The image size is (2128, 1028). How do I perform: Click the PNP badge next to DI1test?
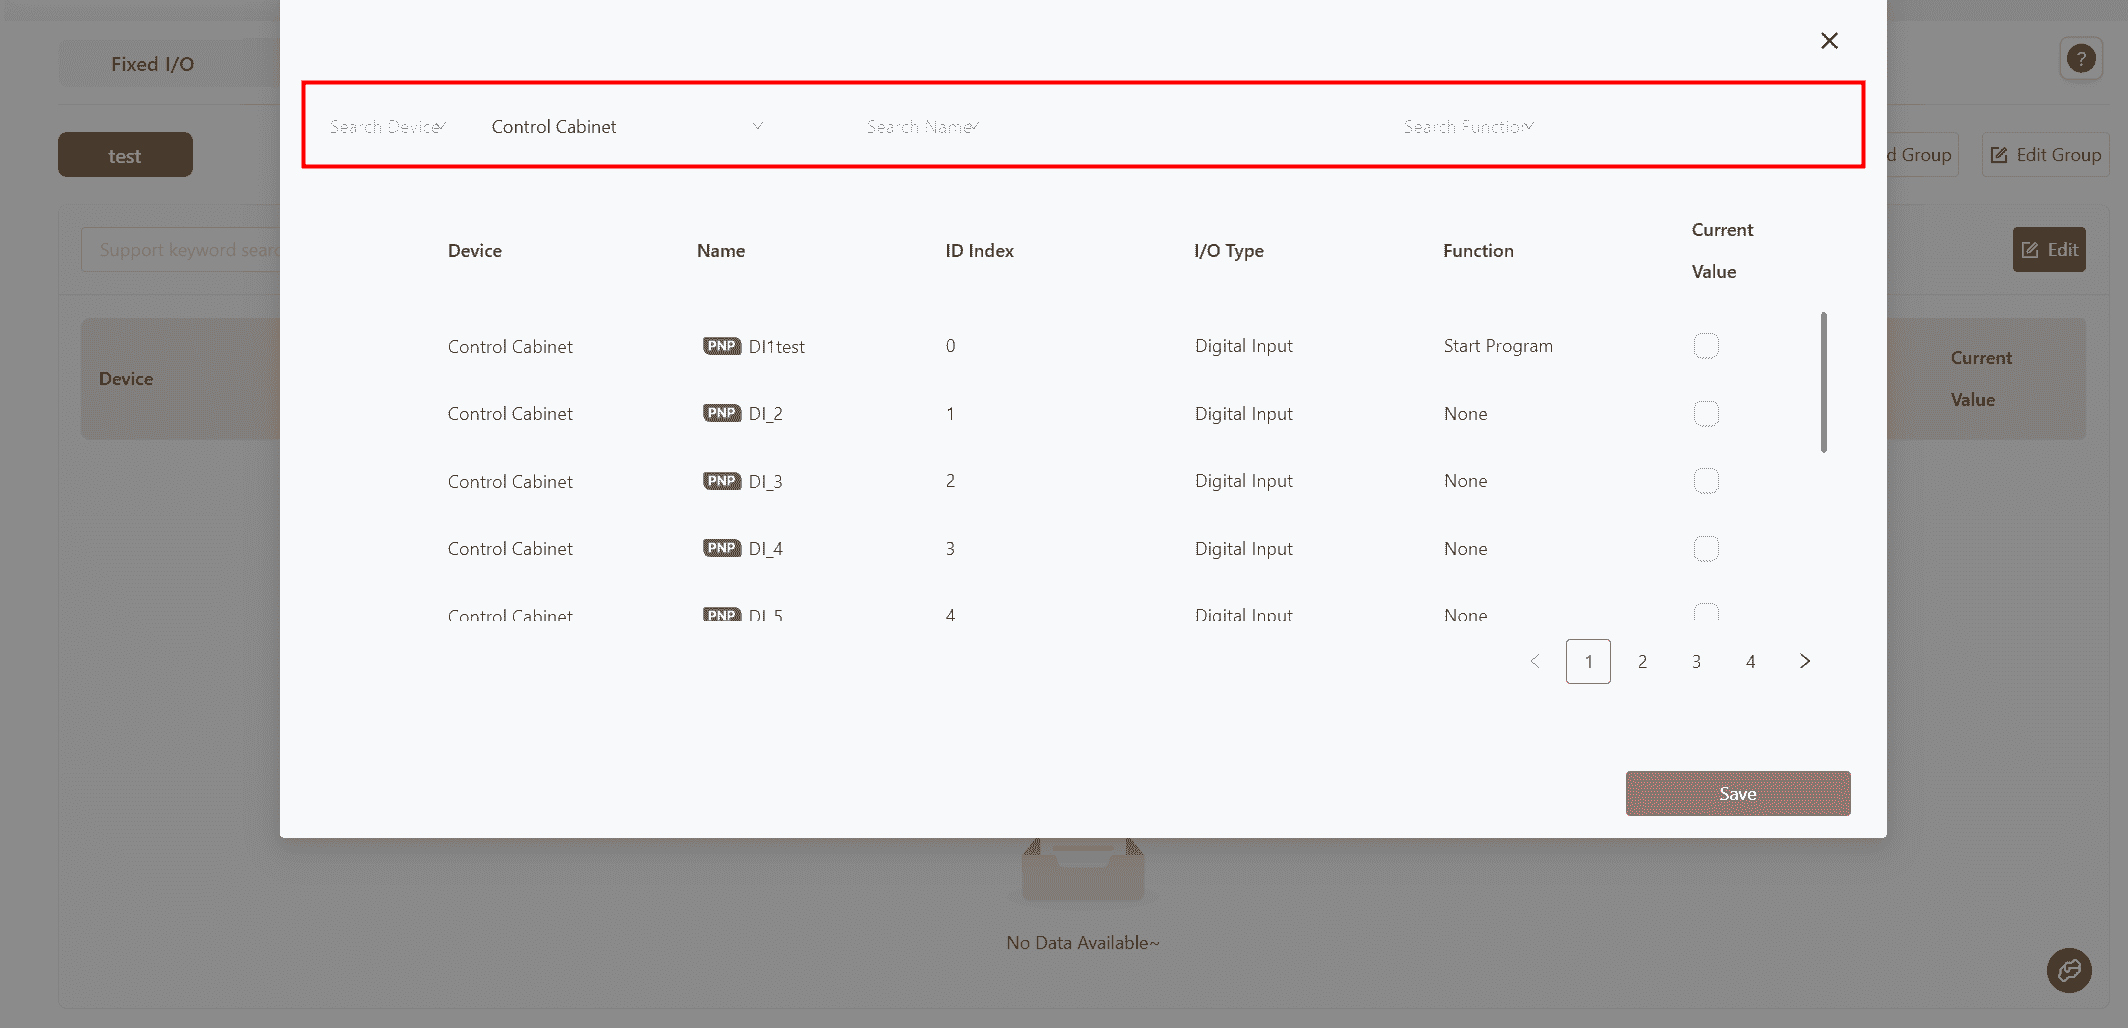721,346
